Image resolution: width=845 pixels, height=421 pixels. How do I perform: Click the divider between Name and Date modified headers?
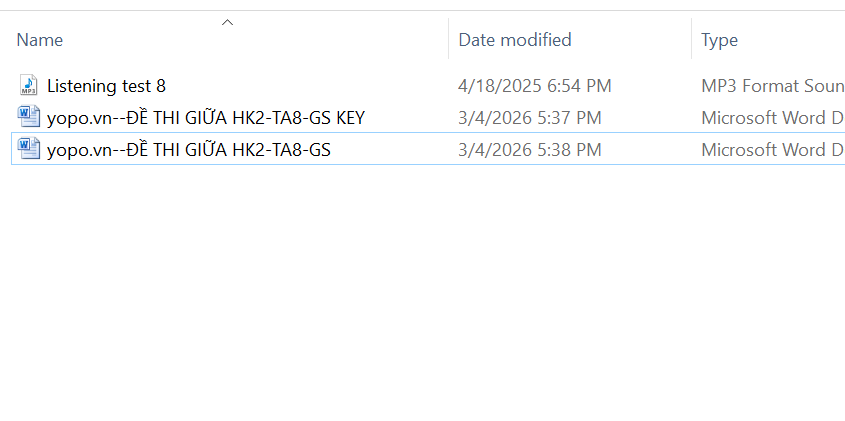tap(448, 40)
